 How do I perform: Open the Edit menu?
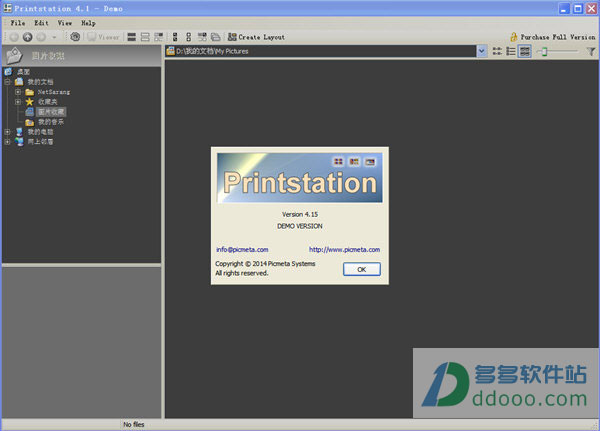41,23
